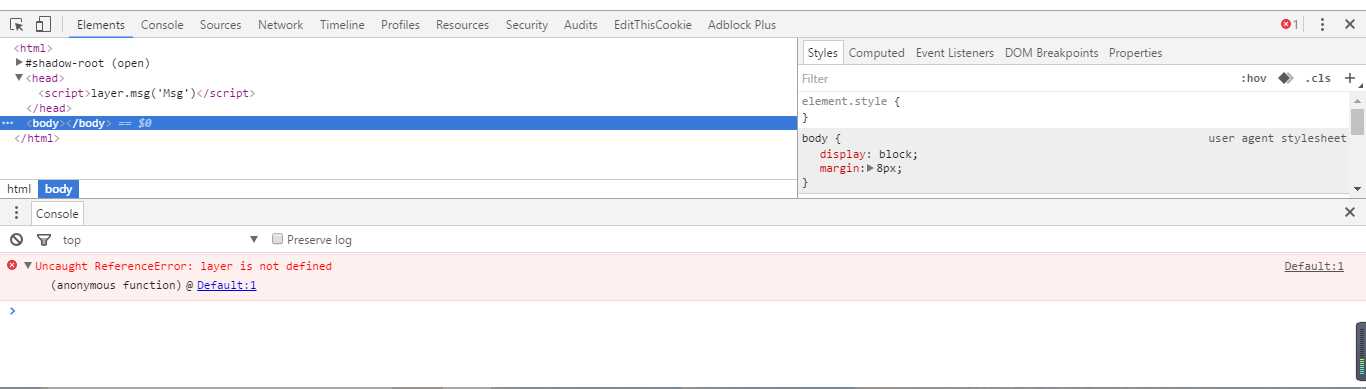This screenshot has width=1366, height=389.
Task: Switch to the Elements tab
Action: pos(101,25)
